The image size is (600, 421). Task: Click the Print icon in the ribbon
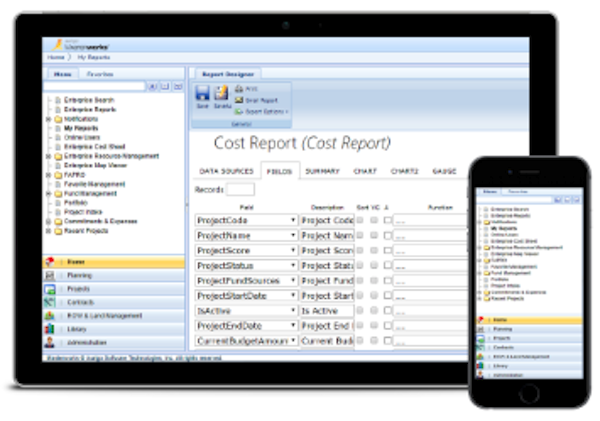click(238, 88)
